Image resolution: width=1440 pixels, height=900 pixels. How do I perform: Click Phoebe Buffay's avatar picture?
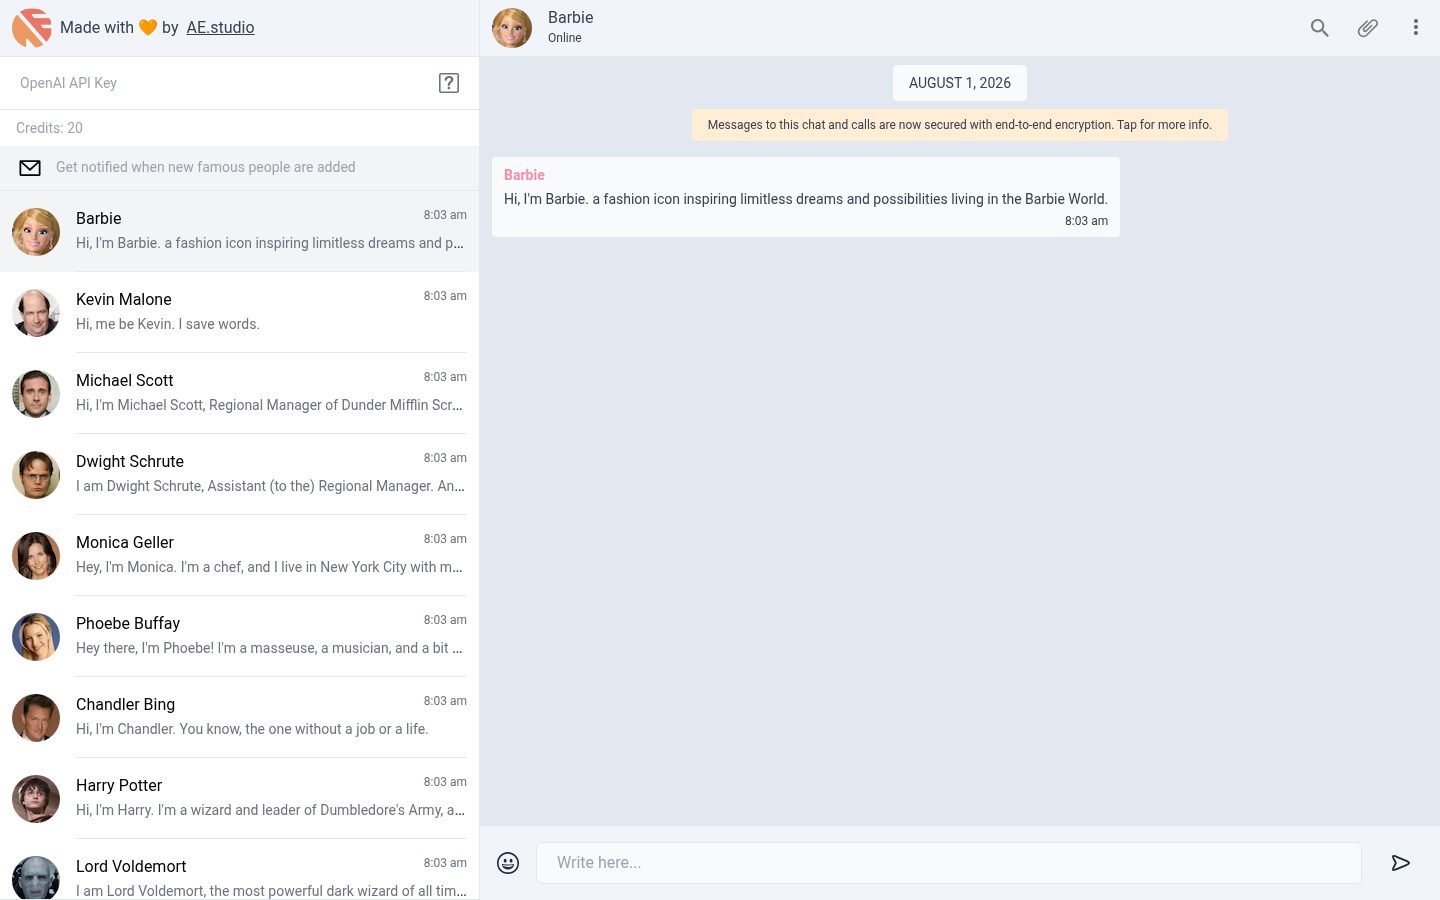point(36,637)
